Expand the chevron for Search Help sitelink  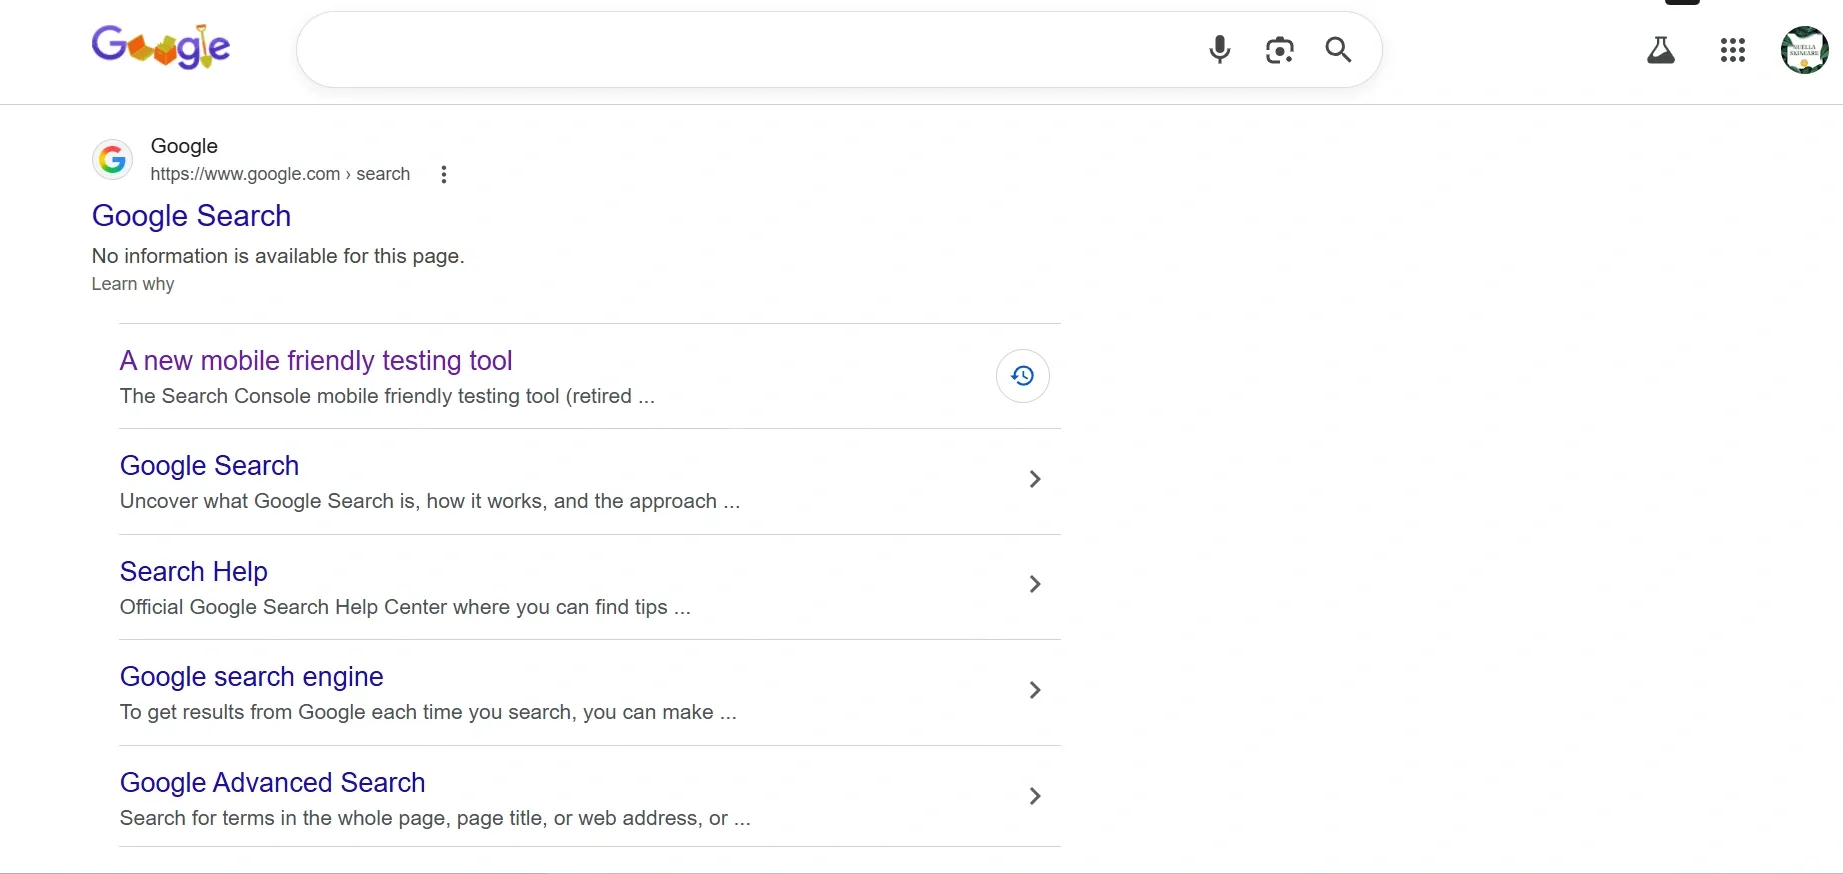1035,584
